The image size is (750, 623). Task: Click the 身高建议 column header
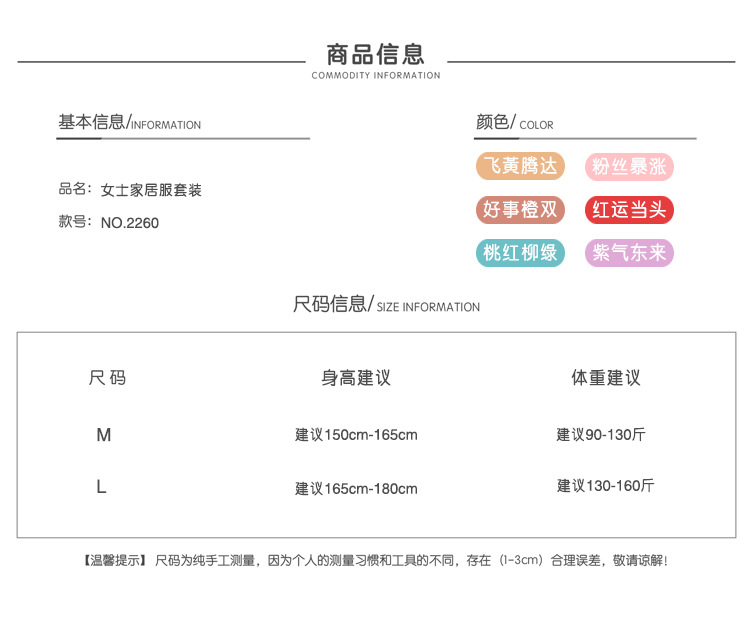click(x=356, y=378)
